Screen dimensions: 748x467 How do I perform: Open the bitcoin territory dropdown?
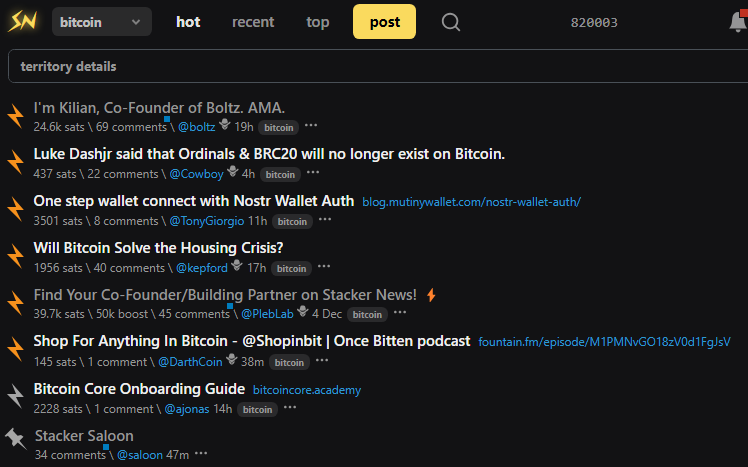click(x=101, y=21)
